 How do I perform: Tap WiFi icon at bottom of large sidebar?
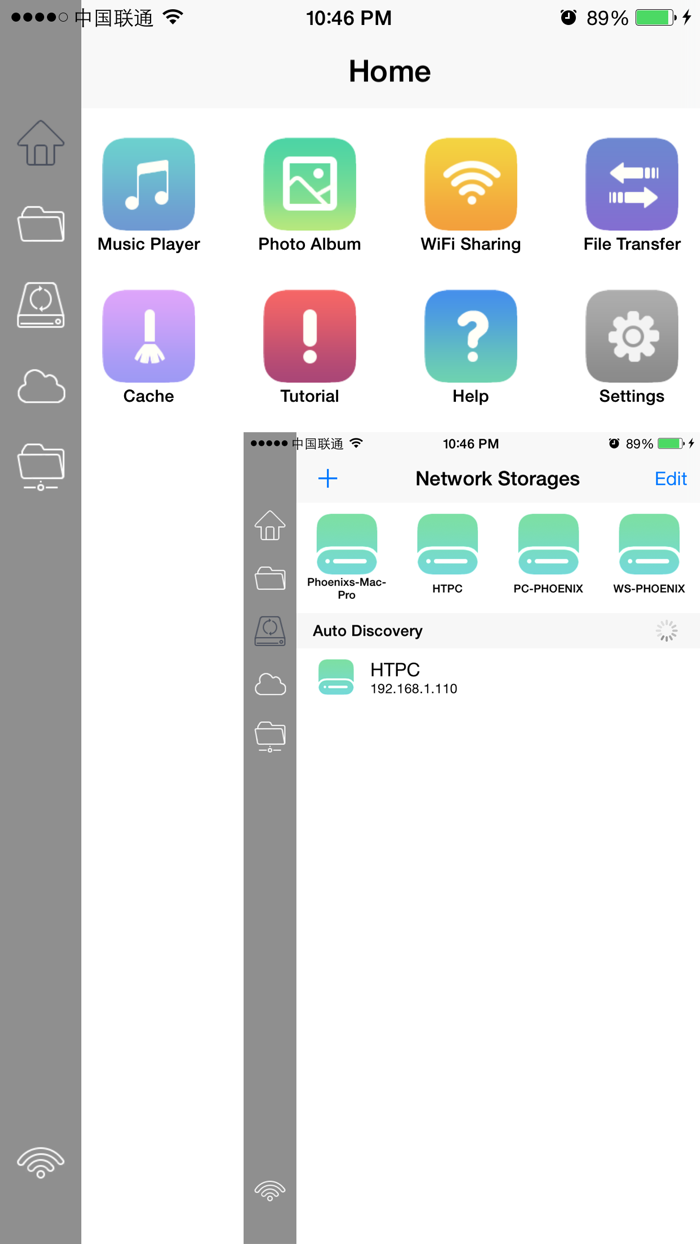[x=41, y=1162]
